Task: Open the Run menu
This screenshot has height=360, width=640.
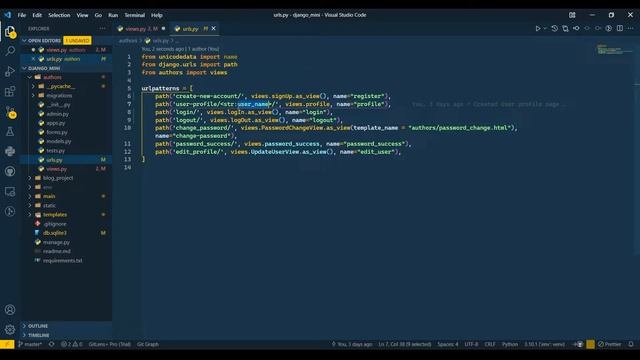Action: point(113,15)
